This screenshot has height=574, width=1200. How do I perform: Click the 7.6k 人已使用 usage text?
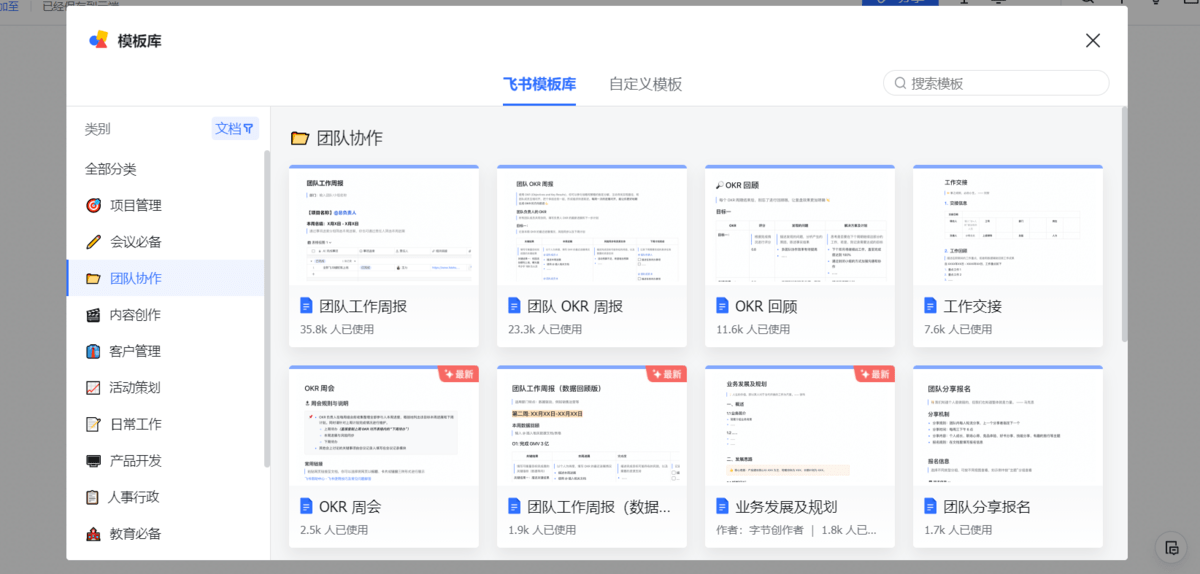point(958,329)
